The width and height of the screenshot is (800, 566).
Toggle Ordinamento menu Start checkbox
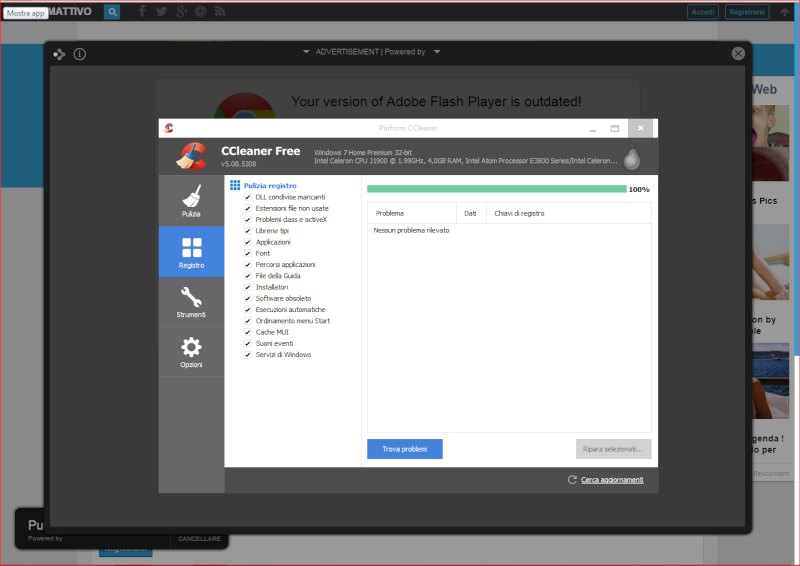[247, 321]
